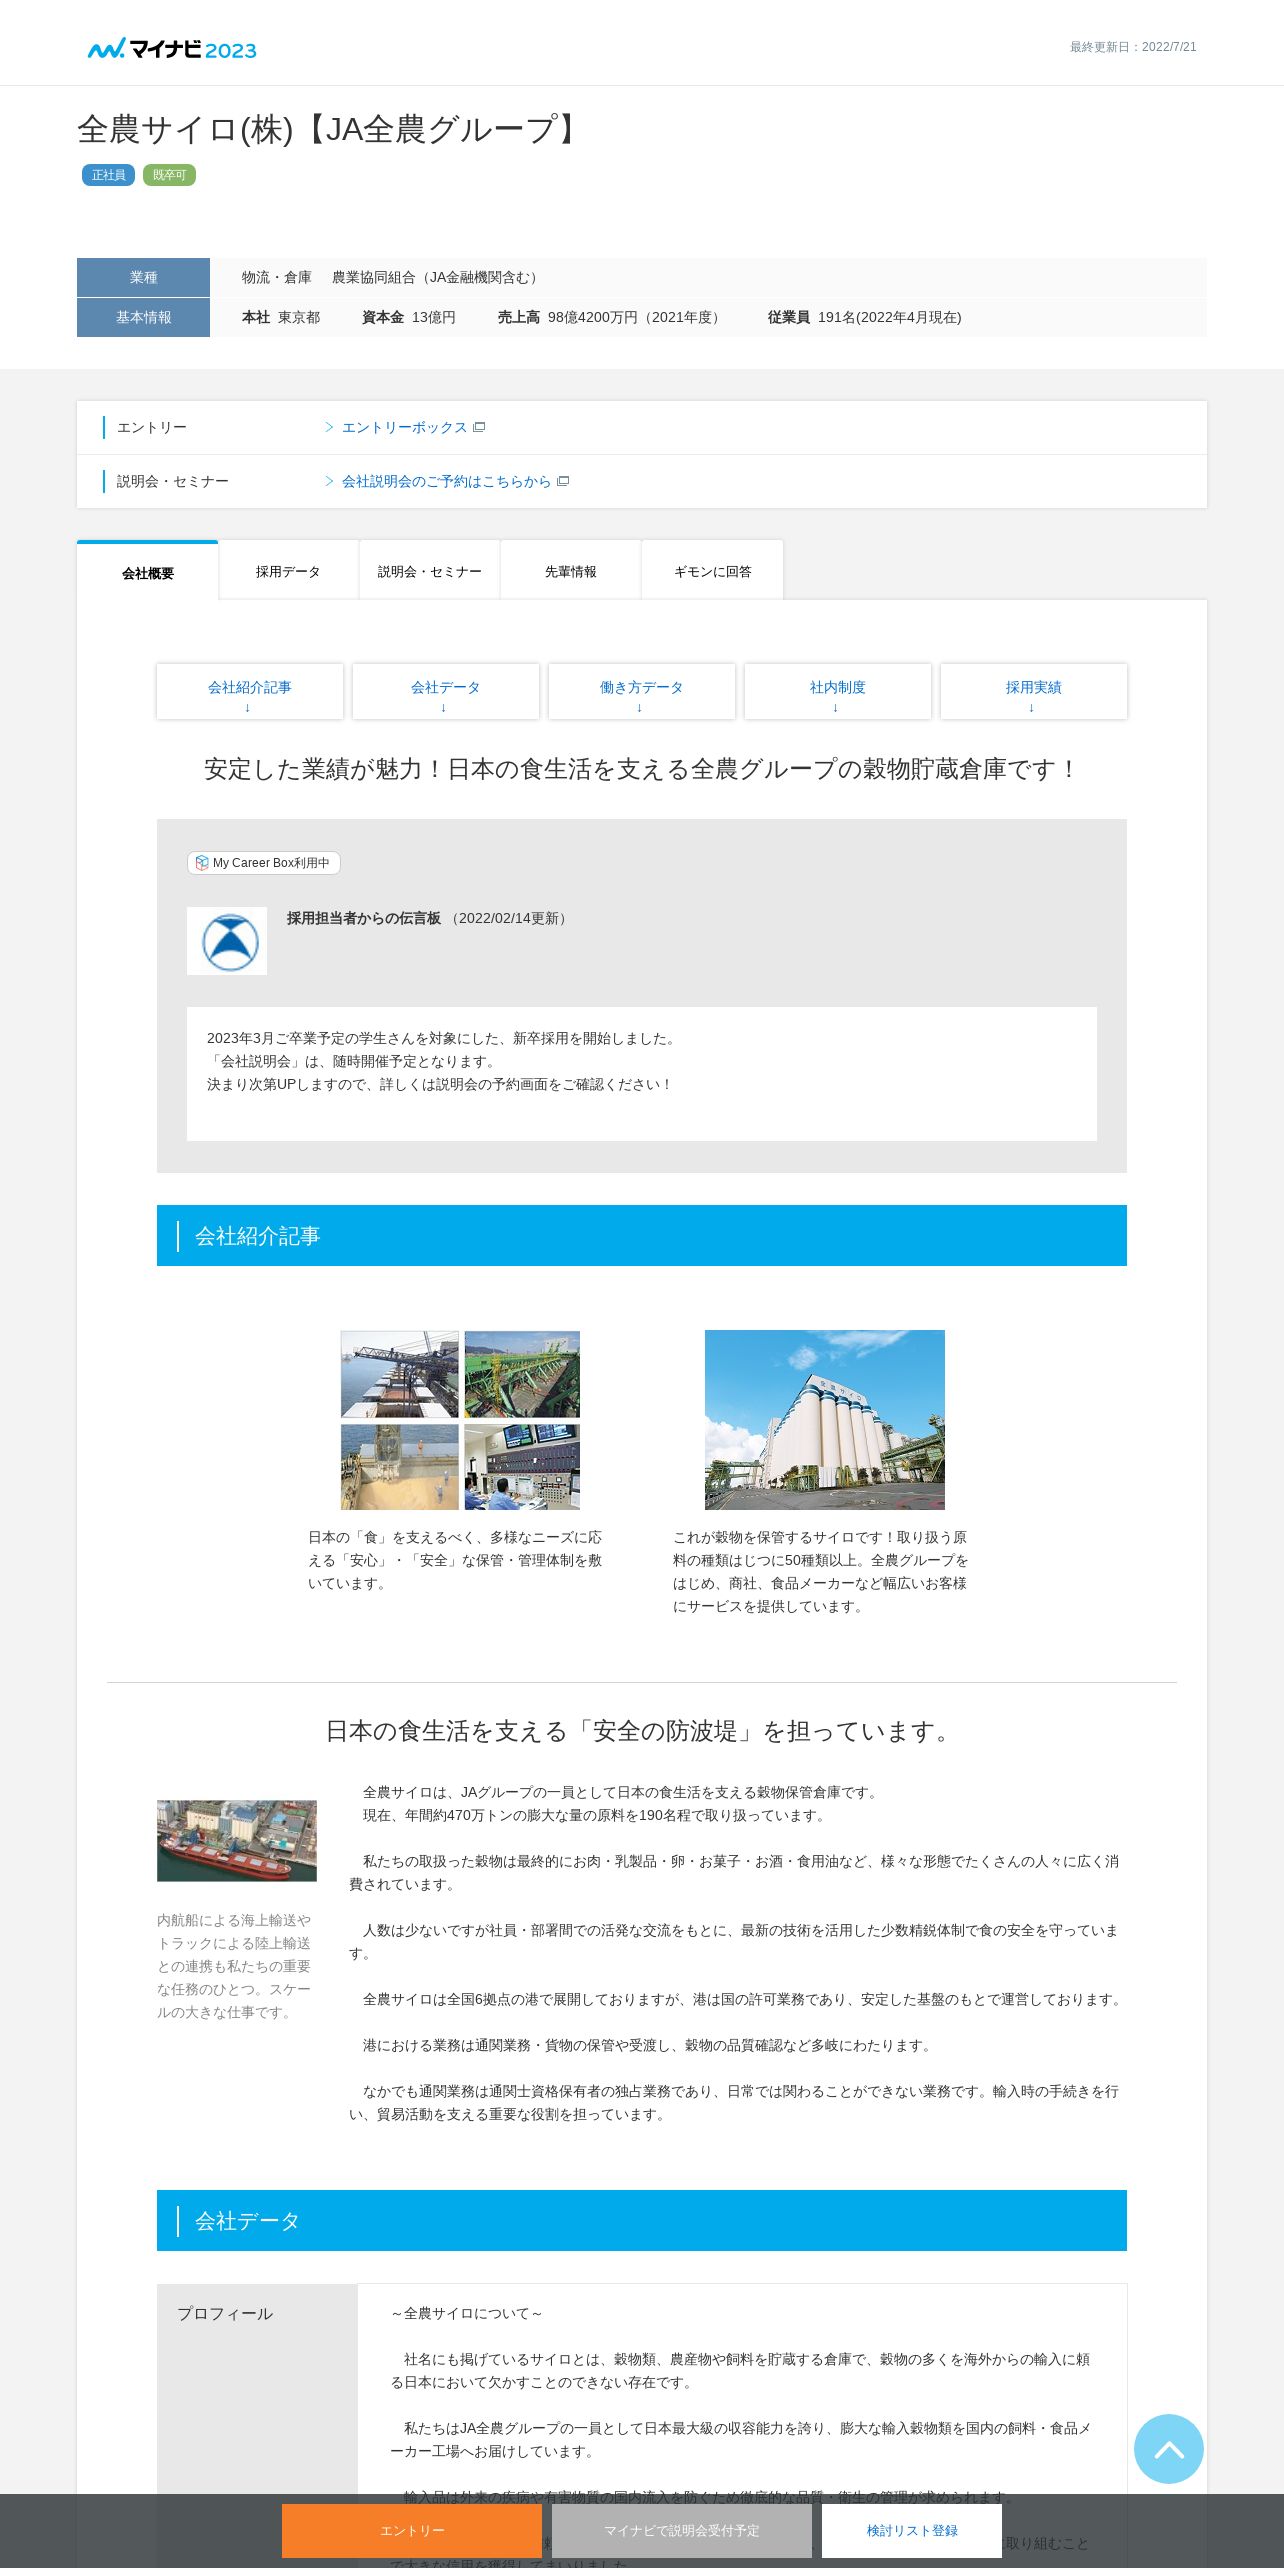Click the プロフィール row label
This screenshot has height=2568, width=1284.
tap(225, 2313)
